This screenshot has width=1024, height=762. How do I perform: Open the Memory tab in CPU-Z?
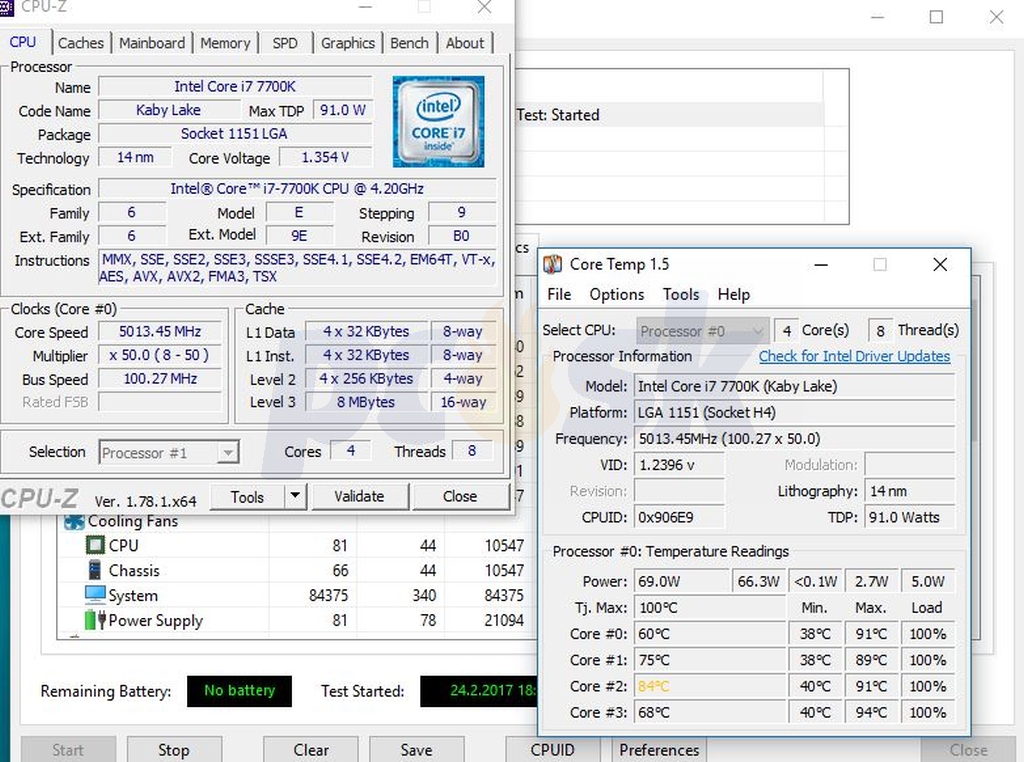[x=225, y=43]
